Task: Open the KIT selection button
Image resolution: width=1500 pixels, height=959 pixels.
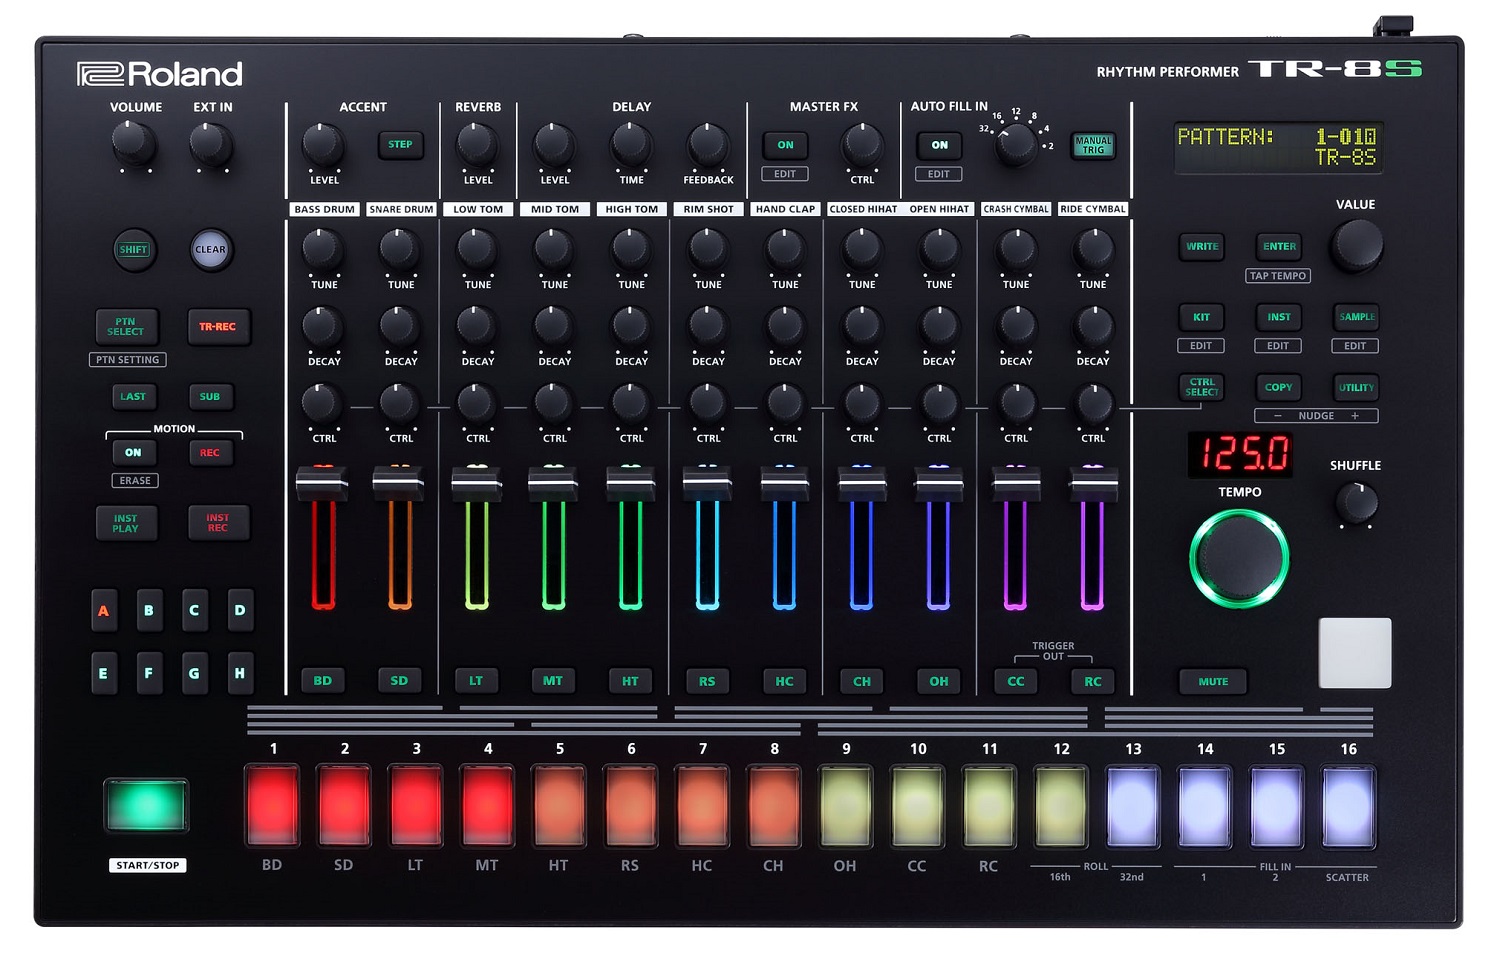Action: (x=1201, y=317)
